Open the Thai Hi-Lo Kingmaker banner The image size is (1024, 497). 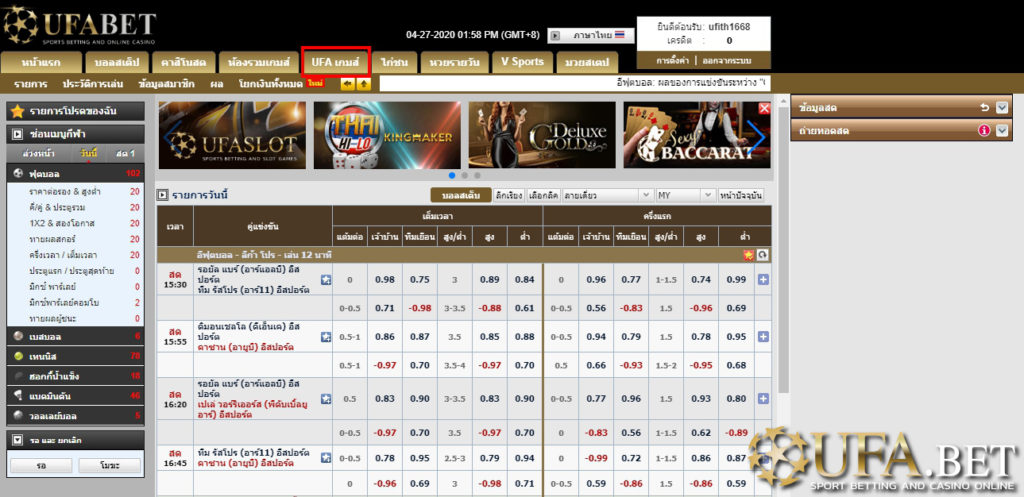click(x=387, y=135)
